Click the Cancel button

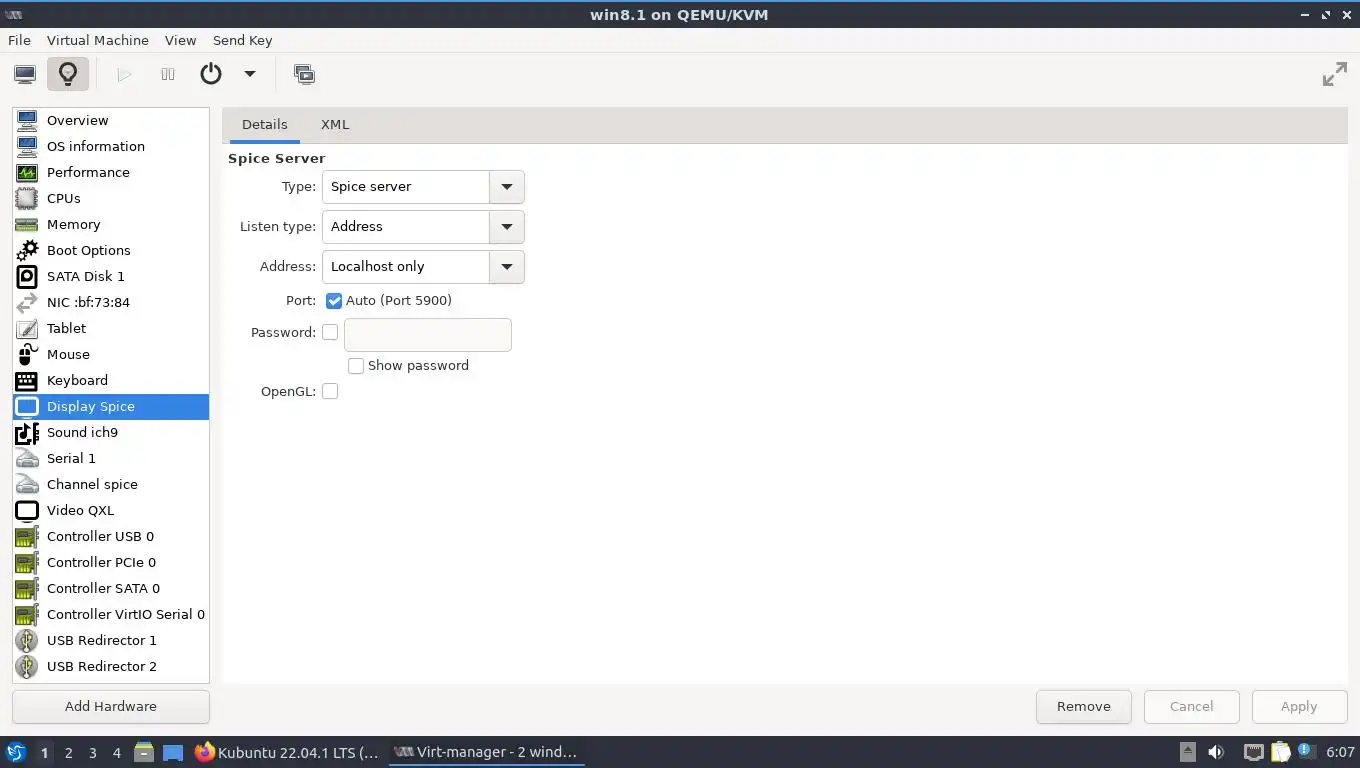[x=1192, y=706]
